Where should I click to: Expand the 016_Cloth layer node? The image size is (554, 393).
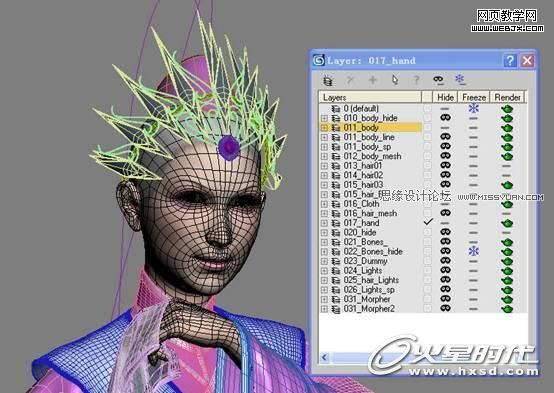coord(324,204)
